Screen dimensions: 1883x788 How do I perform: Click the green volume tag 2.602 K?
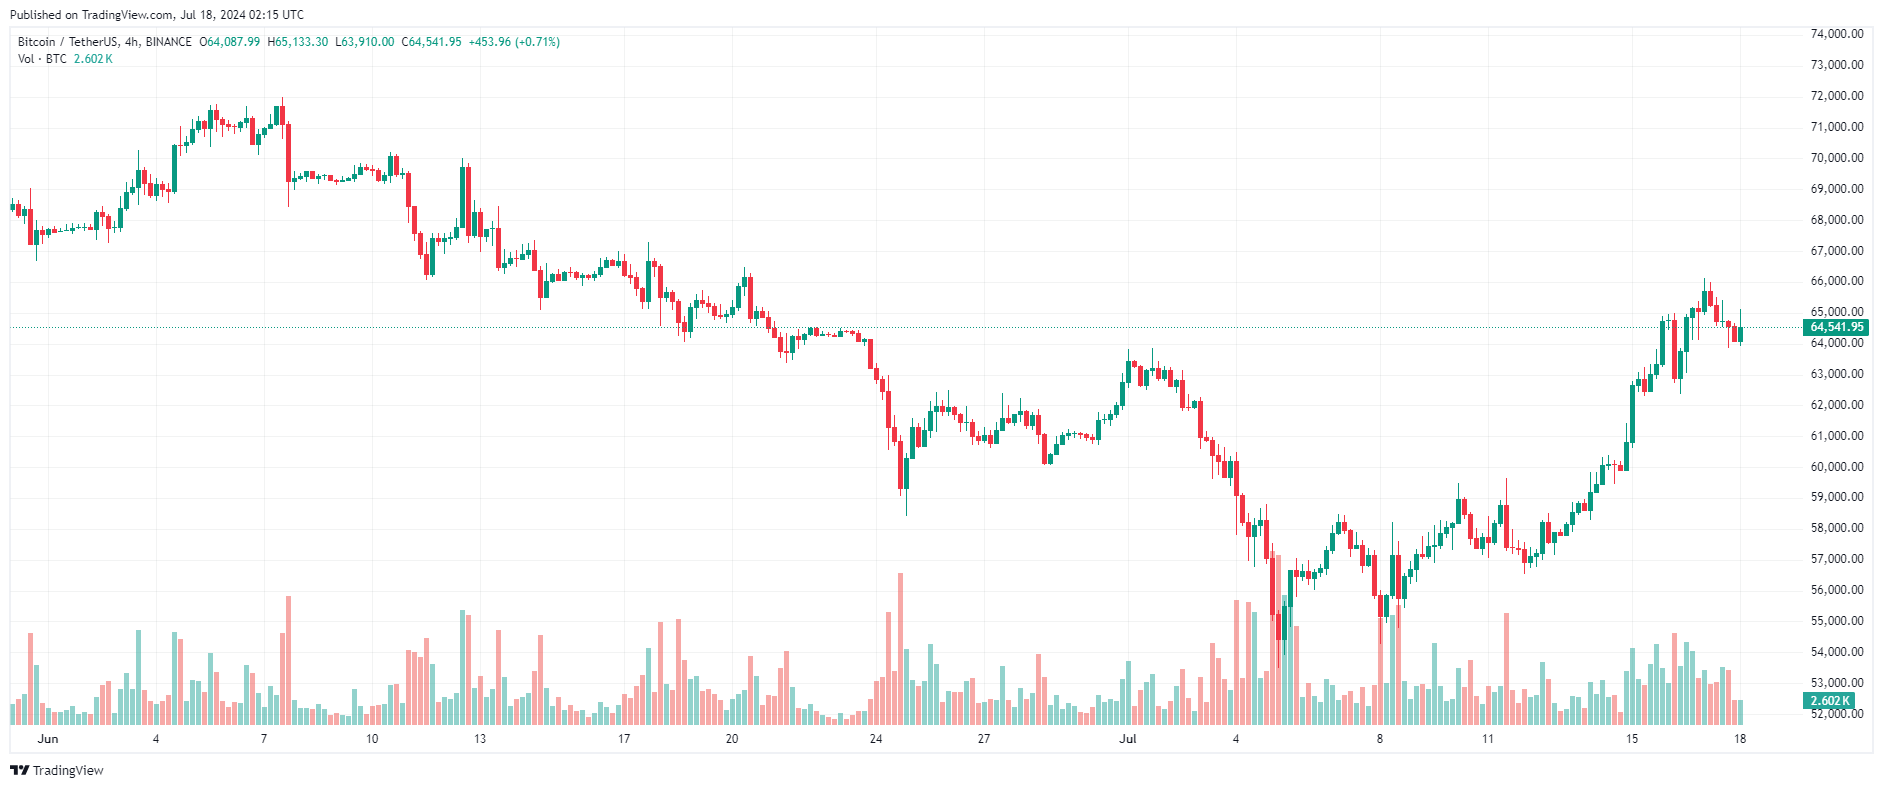coord(1829,701)
